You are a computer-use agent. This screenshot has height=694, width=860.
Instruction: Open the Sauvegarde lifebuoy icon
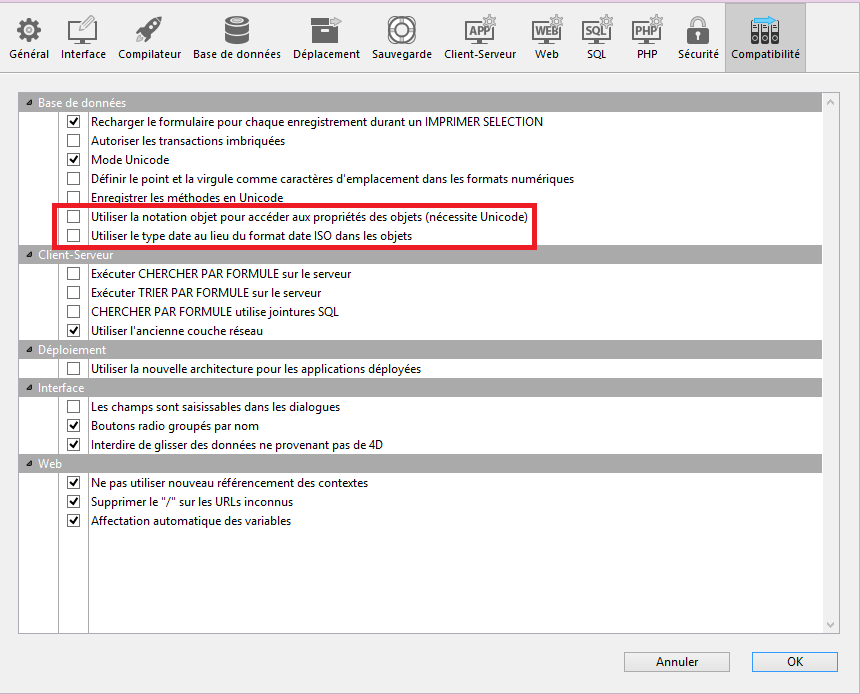tap(401, 30)
